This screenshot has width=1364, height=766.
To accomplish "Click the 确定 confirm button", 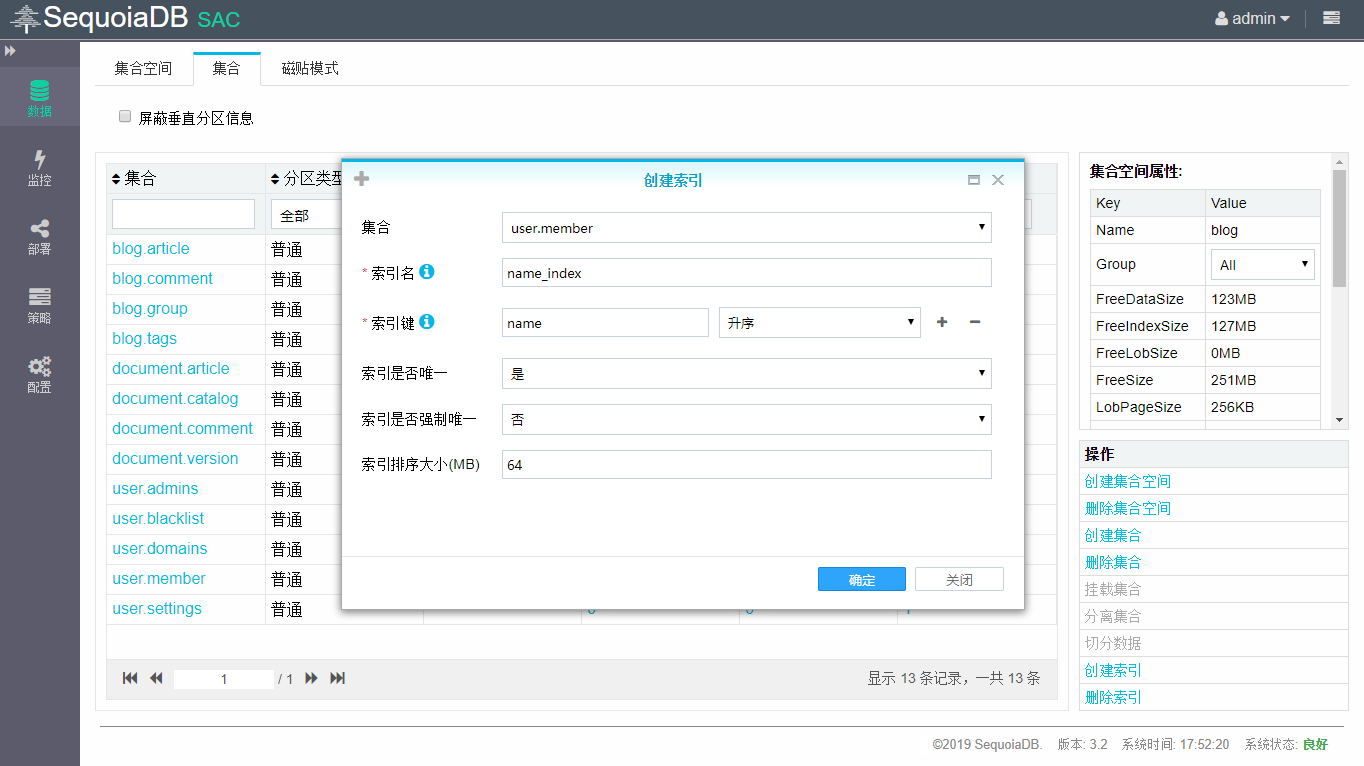I will coord(861,580).
